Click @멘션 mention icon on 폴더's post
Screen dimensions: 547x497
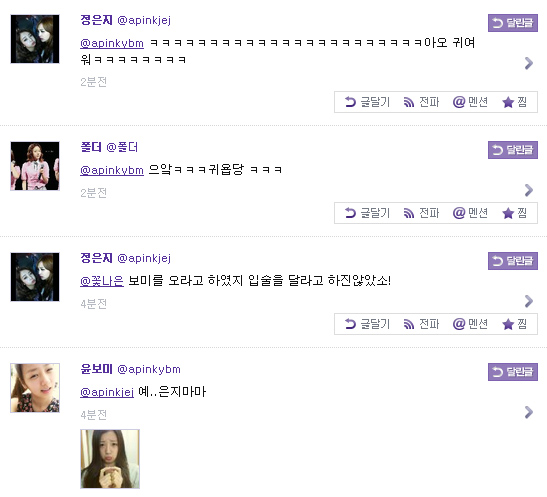pyautogui.click(x=470, y=213)
